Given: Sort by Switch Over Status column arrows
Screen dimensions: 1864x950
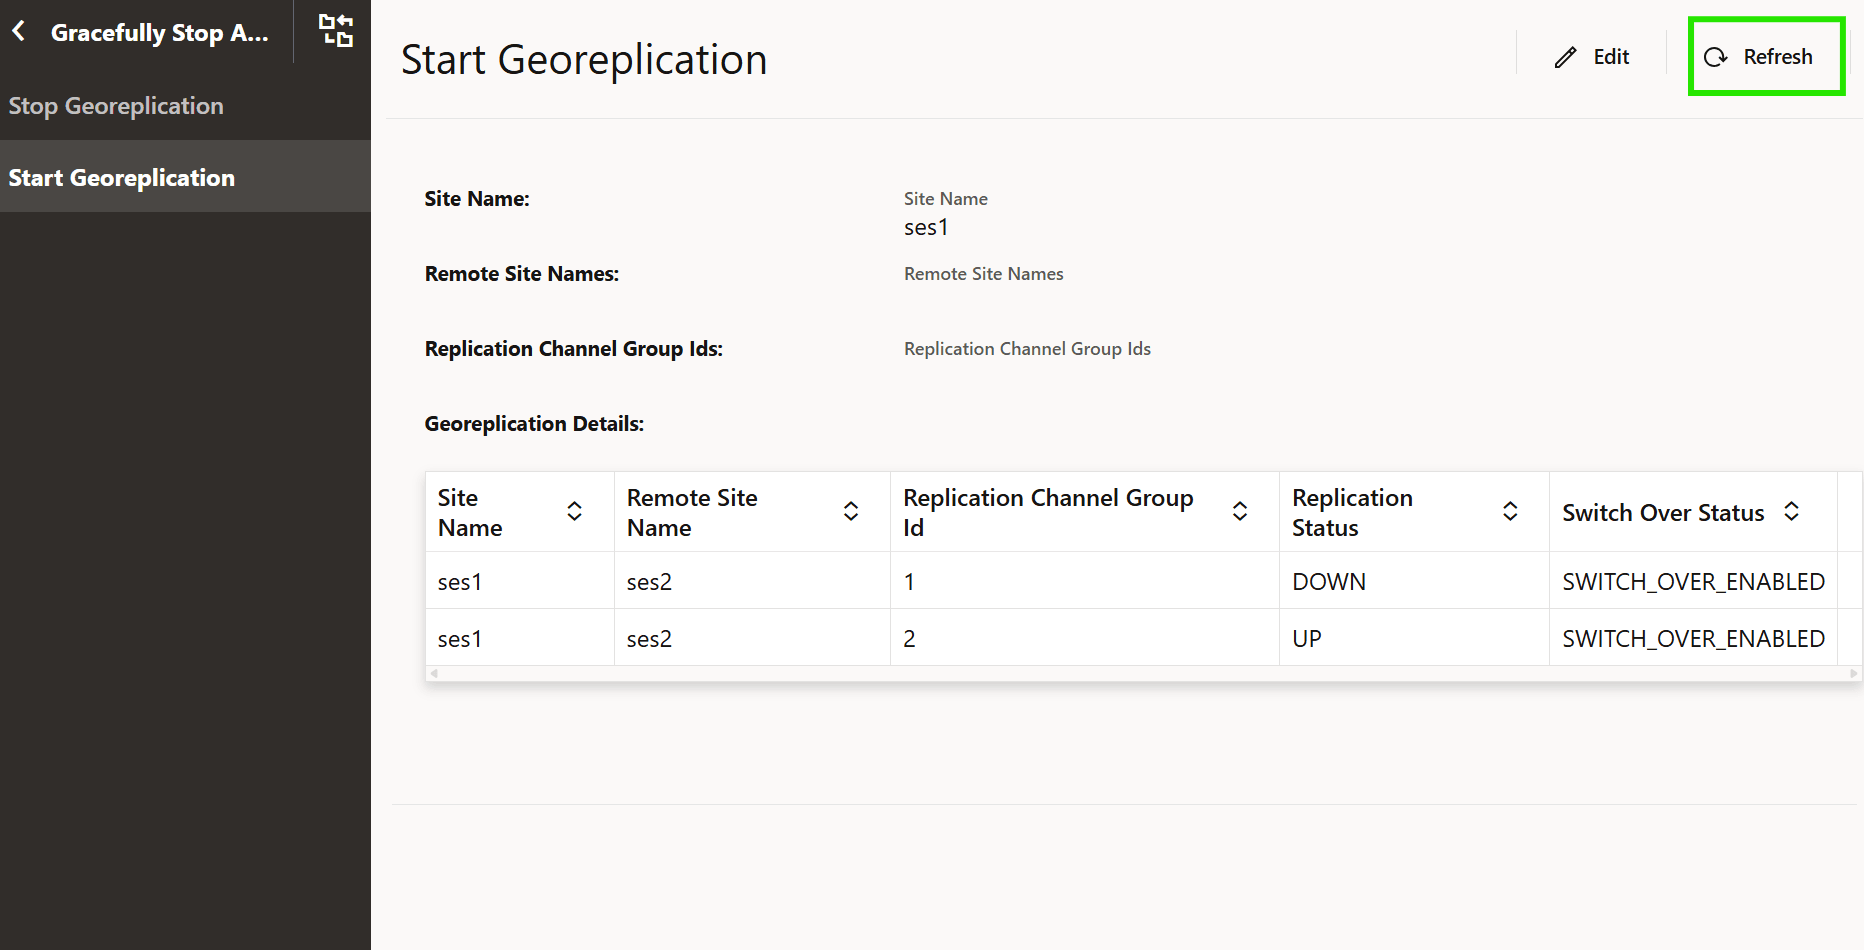Looking at the screenshot, I should point(1792,512).
